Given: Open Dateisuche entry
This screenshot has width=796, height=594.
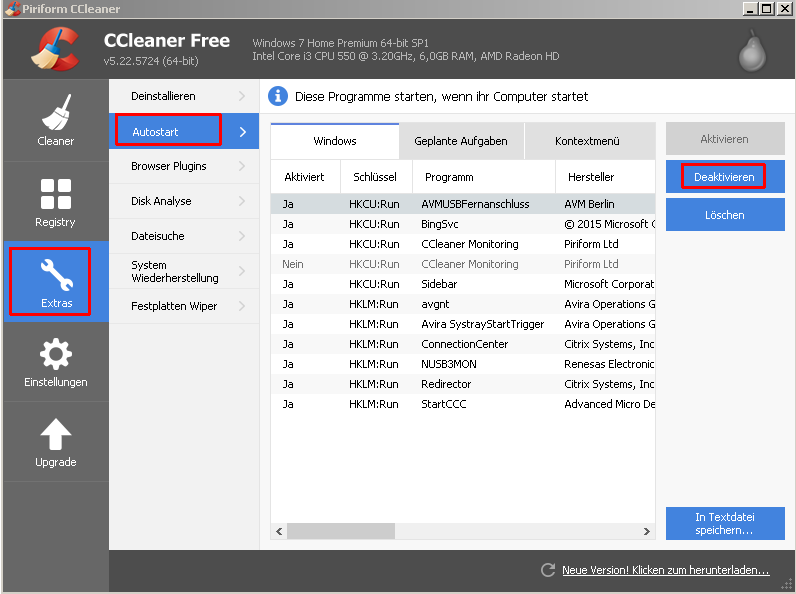Looking at the screenshot, I should 184,236.
